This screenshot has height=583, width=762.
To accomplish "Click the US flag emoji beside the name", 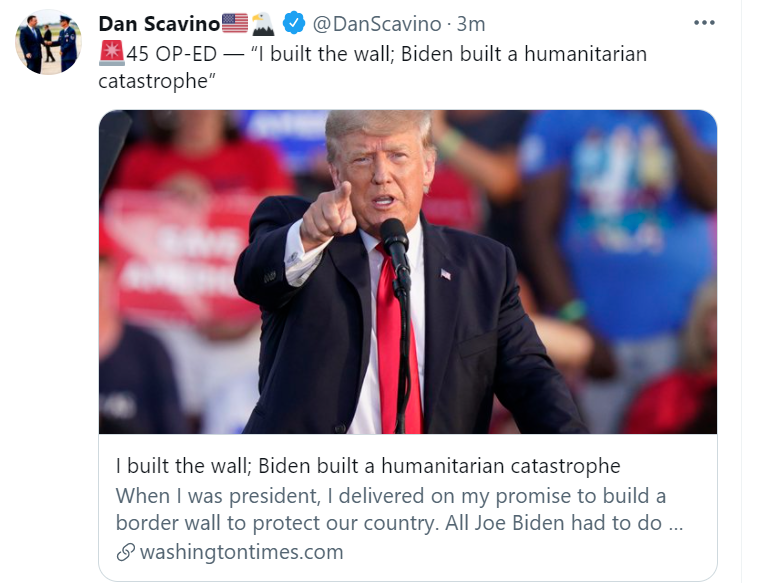I will [x=235, y=23].
